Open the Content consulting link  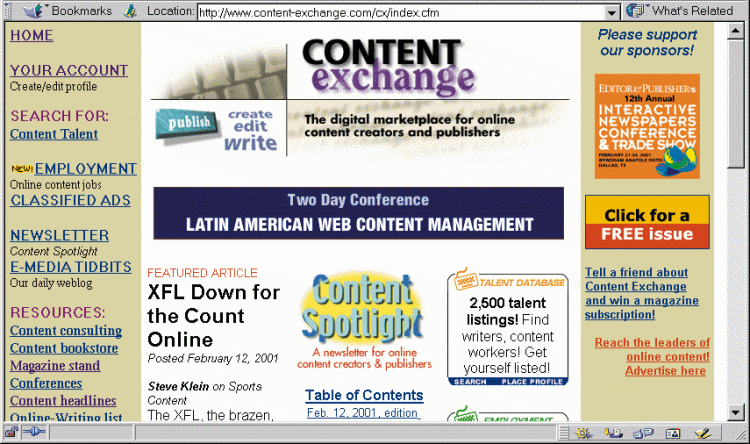[66, 331]
